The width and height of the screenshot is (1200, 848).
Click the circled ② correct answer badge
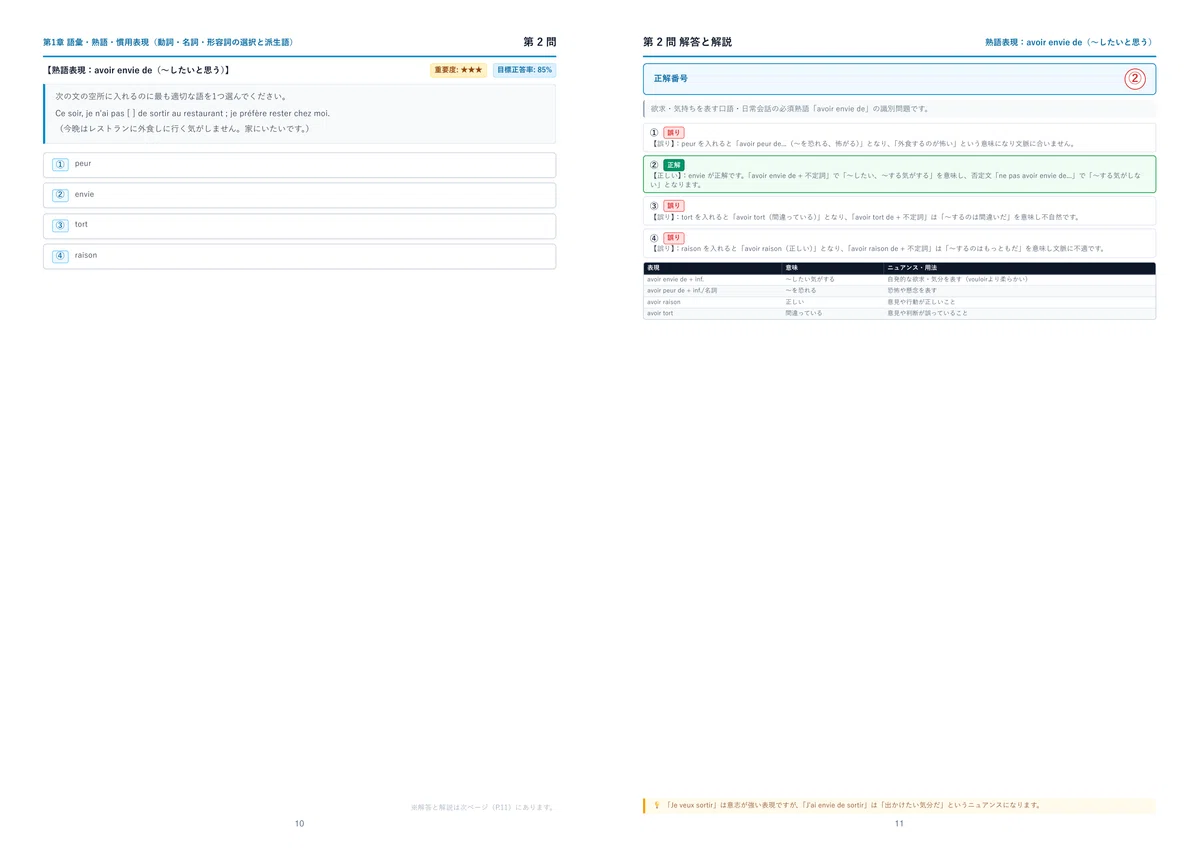pos(1135,79)
